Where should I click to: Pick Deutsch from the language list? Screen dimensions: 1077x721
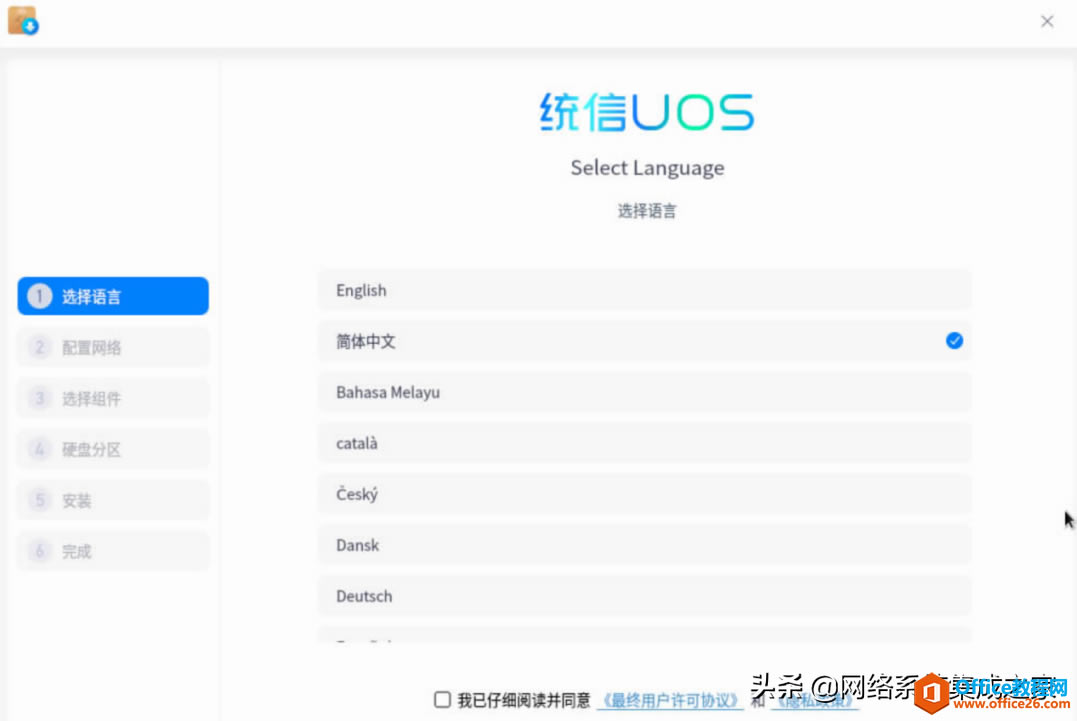point(644,596)
